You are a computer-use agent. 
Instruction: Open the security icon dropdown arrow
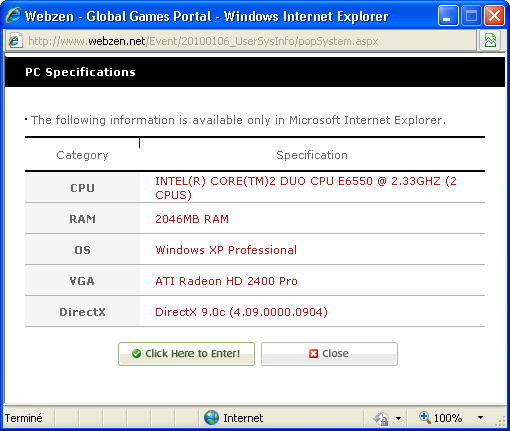point(398,418)
